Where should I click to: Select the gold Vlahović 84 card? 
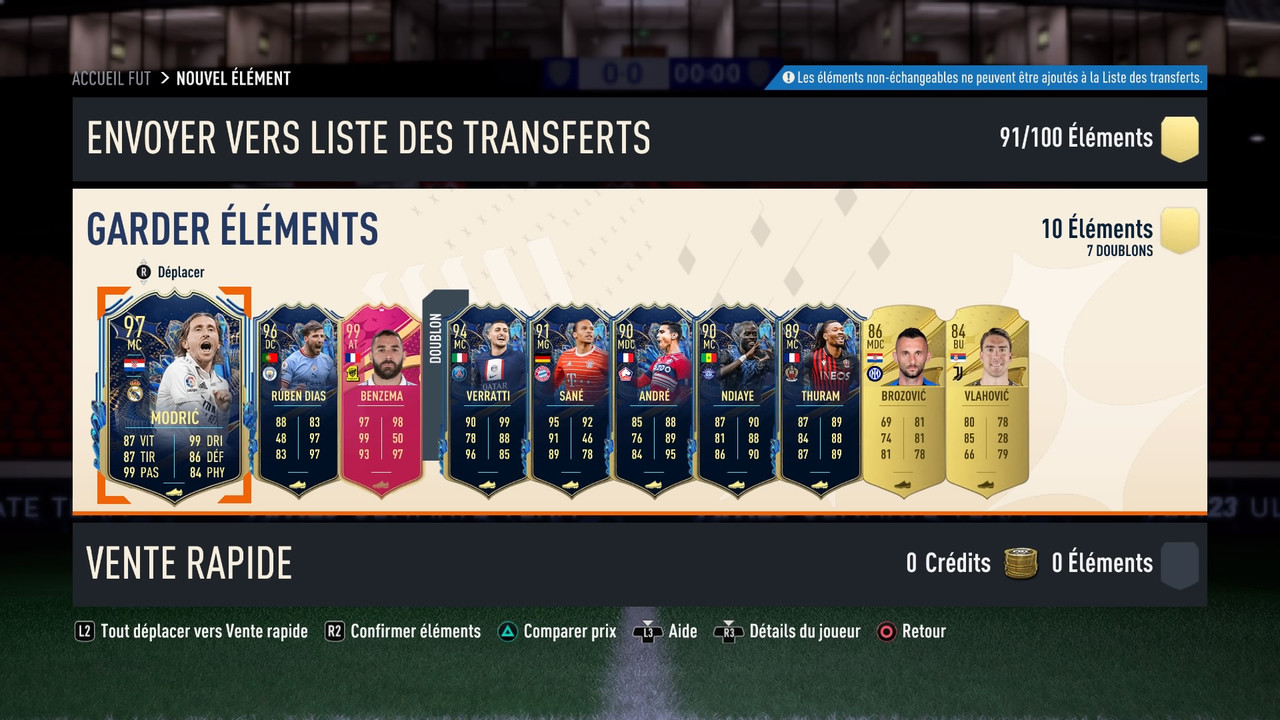coord(987,400)
